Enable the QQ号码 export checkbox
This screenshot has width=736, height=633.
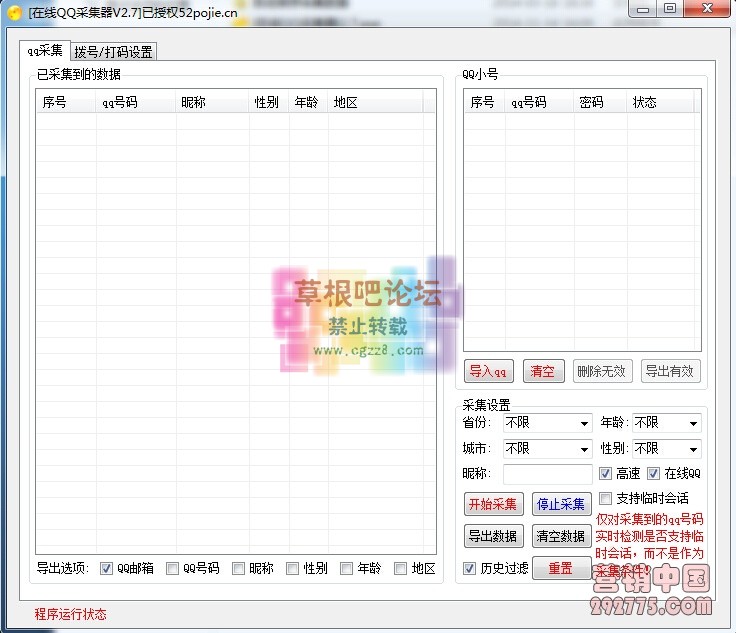(x=172, y=569)
